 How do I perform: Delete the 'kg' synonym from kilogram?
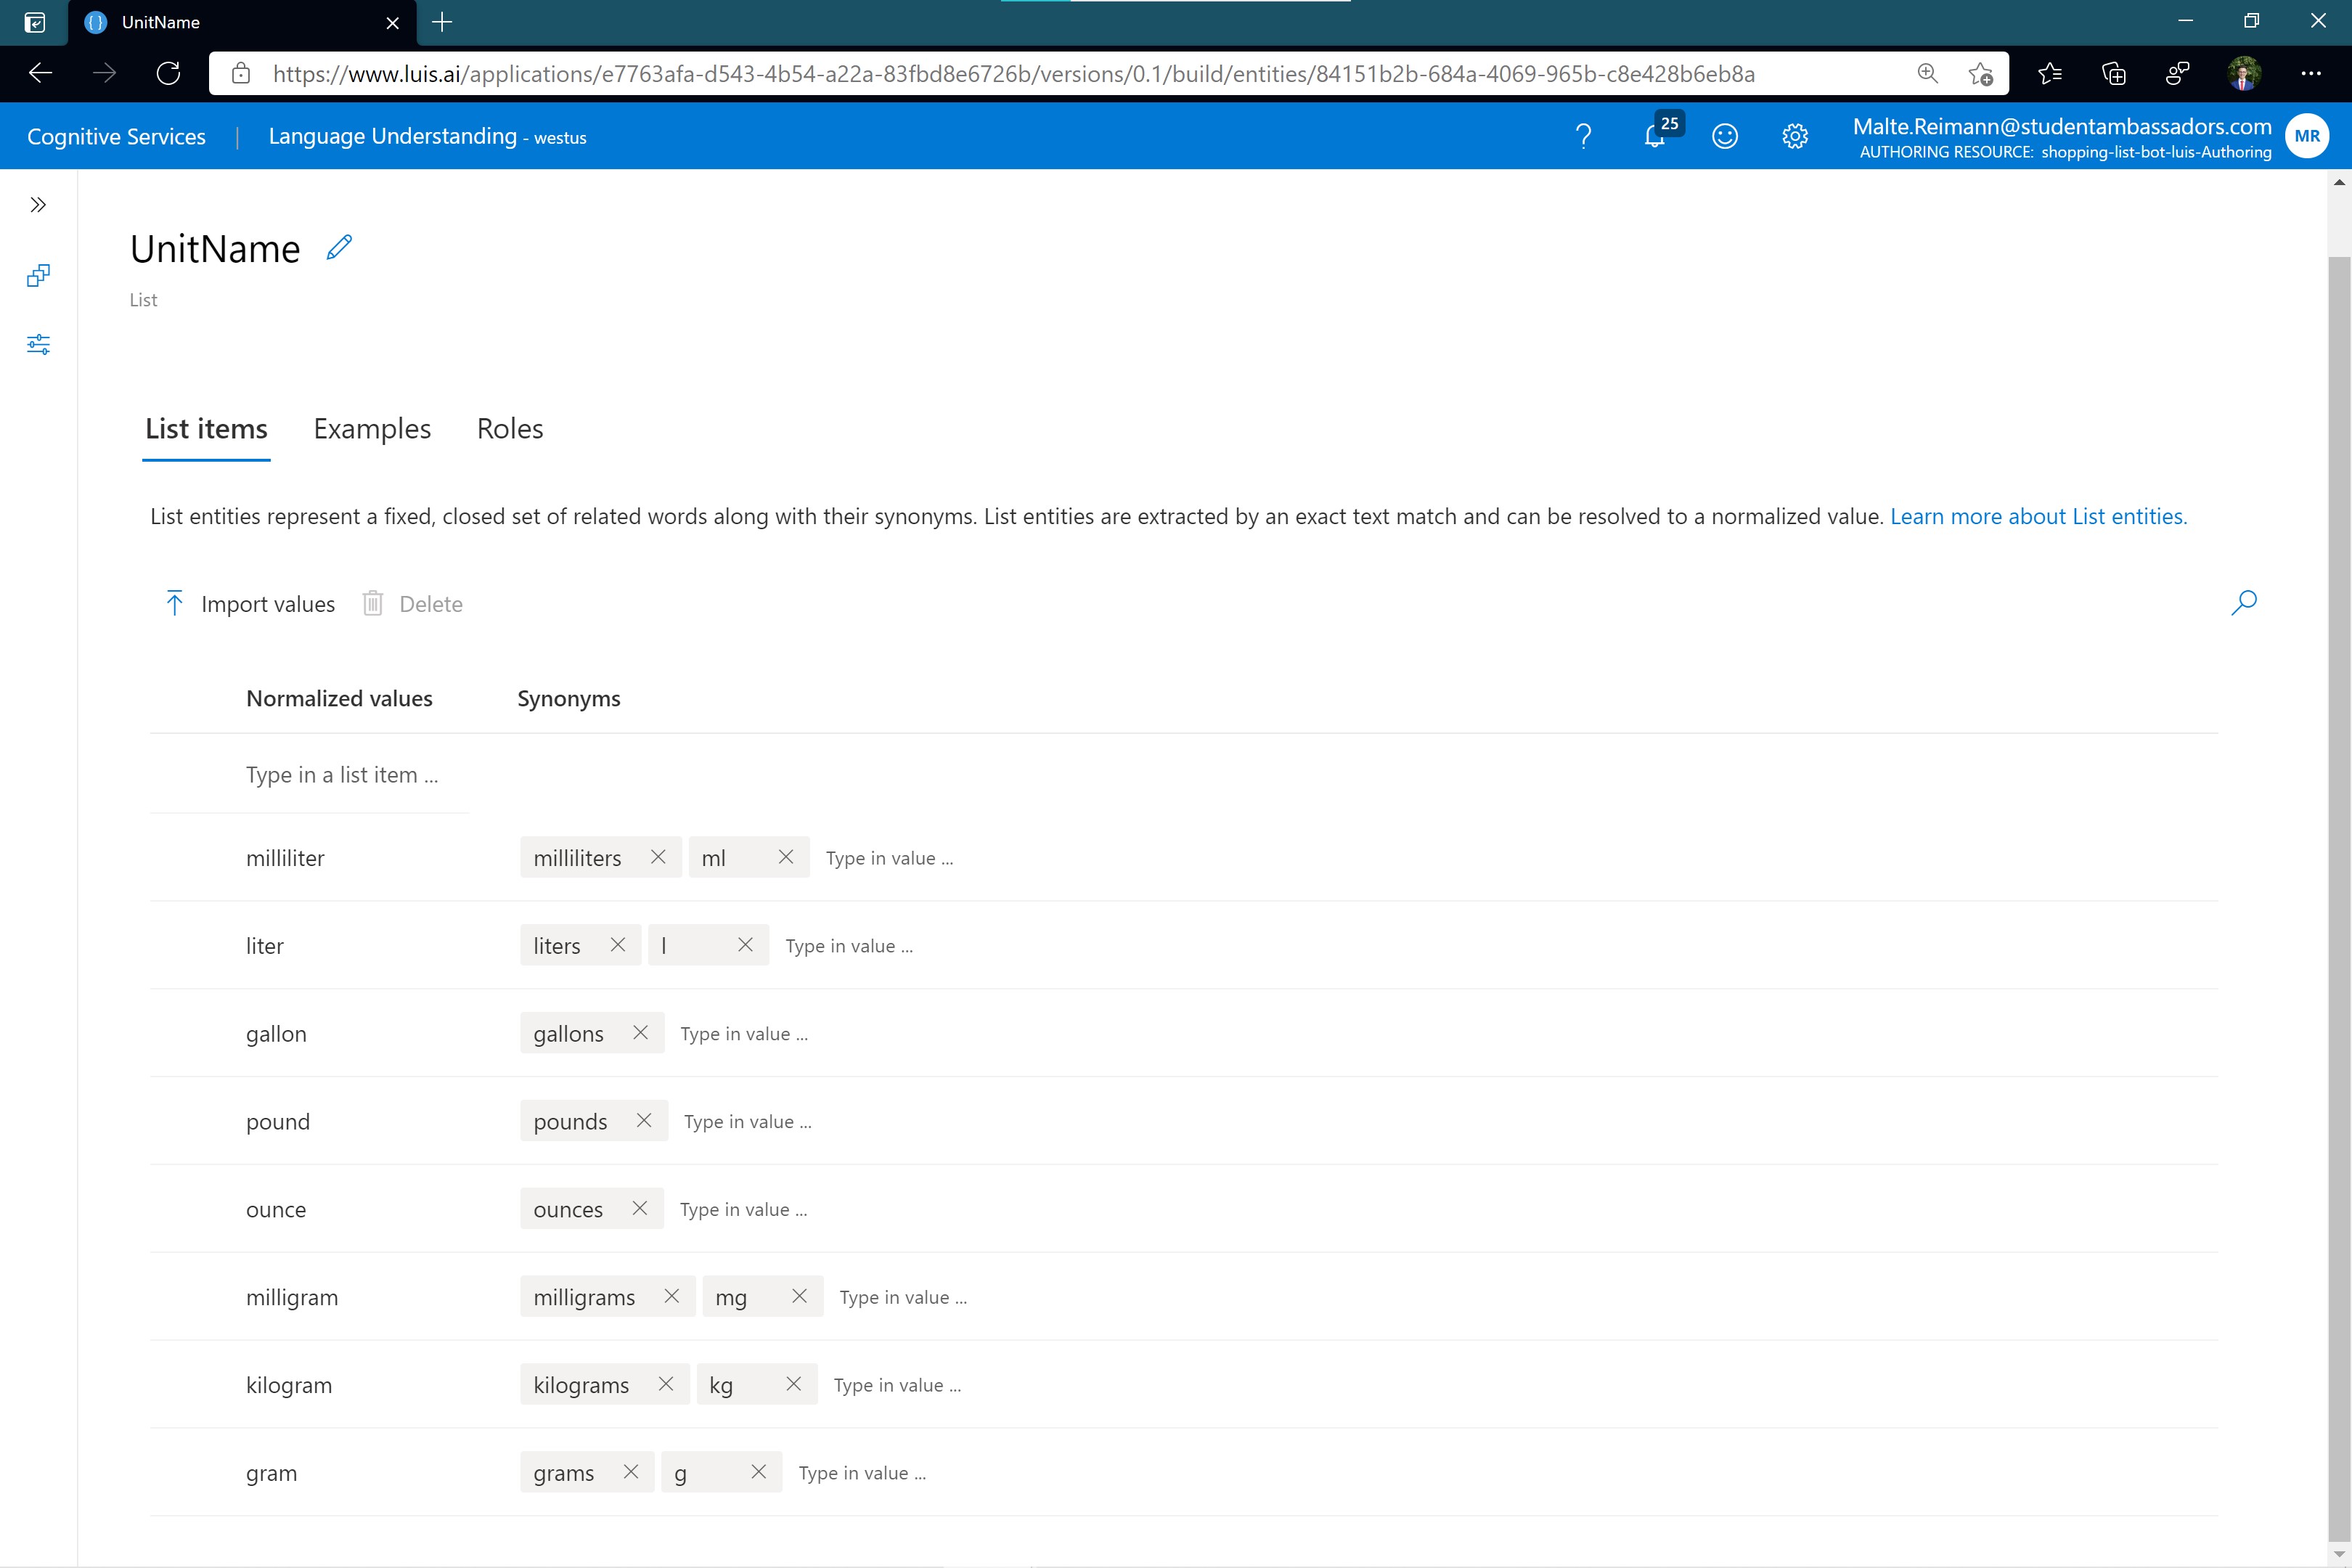click(x=793, y=1384)
